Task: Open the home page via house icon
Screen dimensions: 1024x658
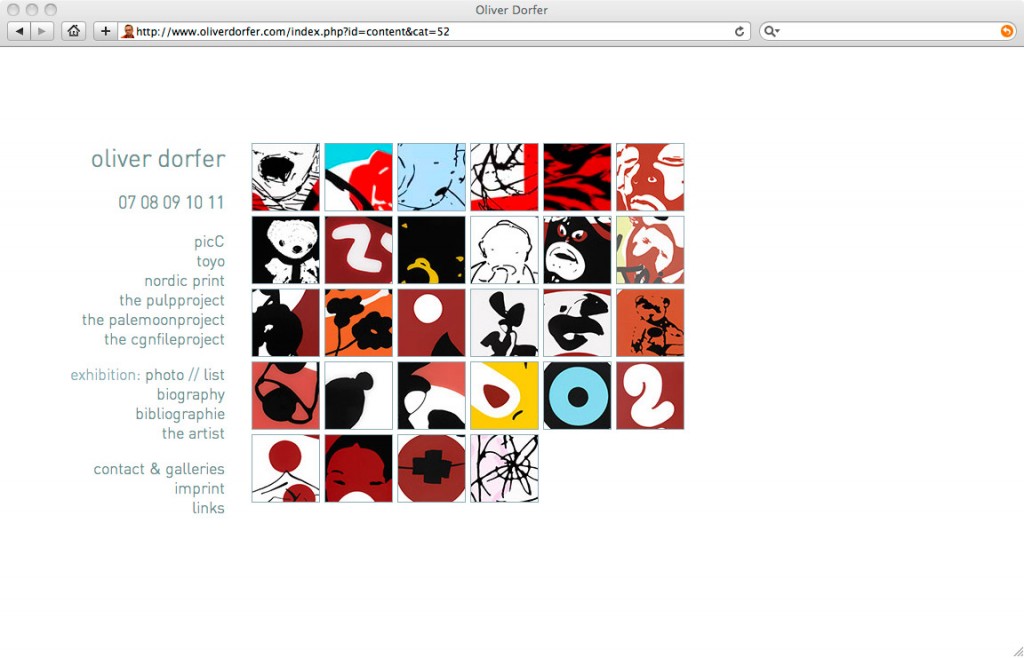Action: pos(73,31)
